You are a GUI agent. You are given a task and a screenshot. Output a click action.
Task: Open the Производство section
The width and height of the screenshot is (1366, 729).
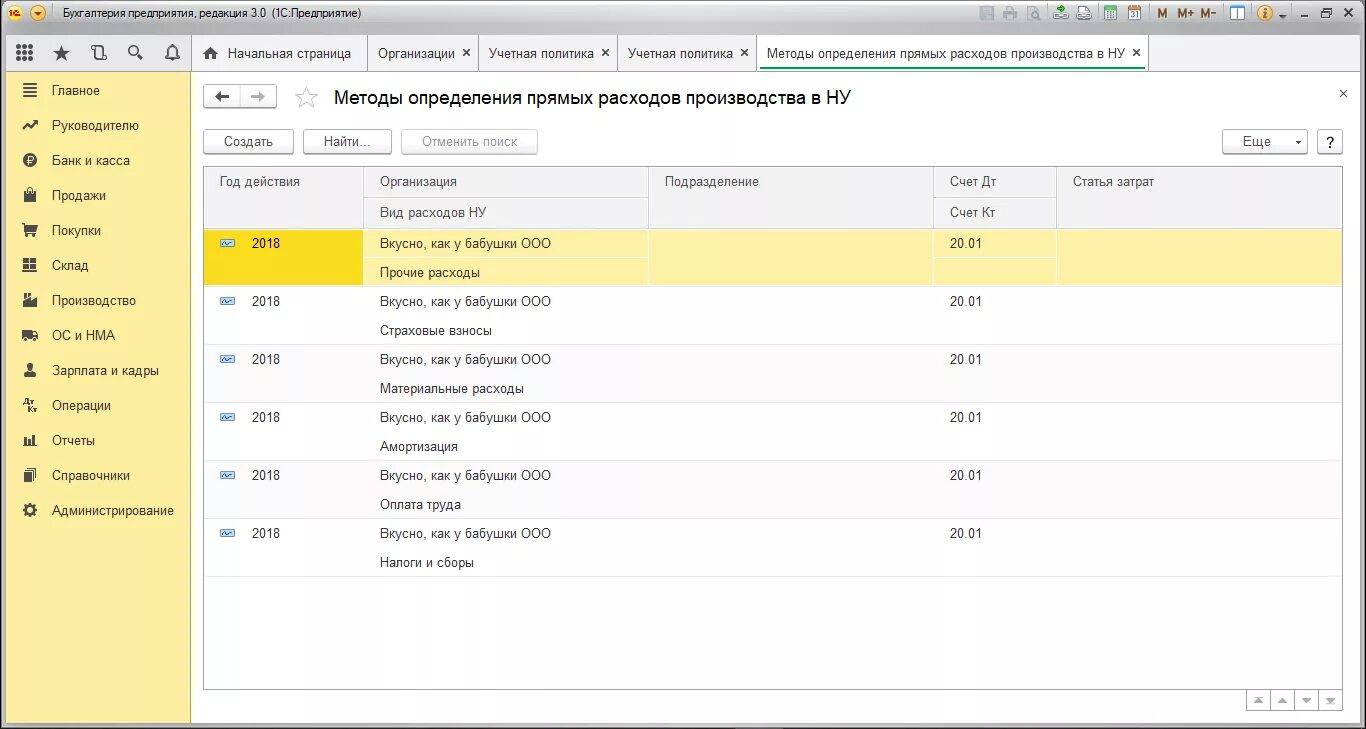coord(96,300)
